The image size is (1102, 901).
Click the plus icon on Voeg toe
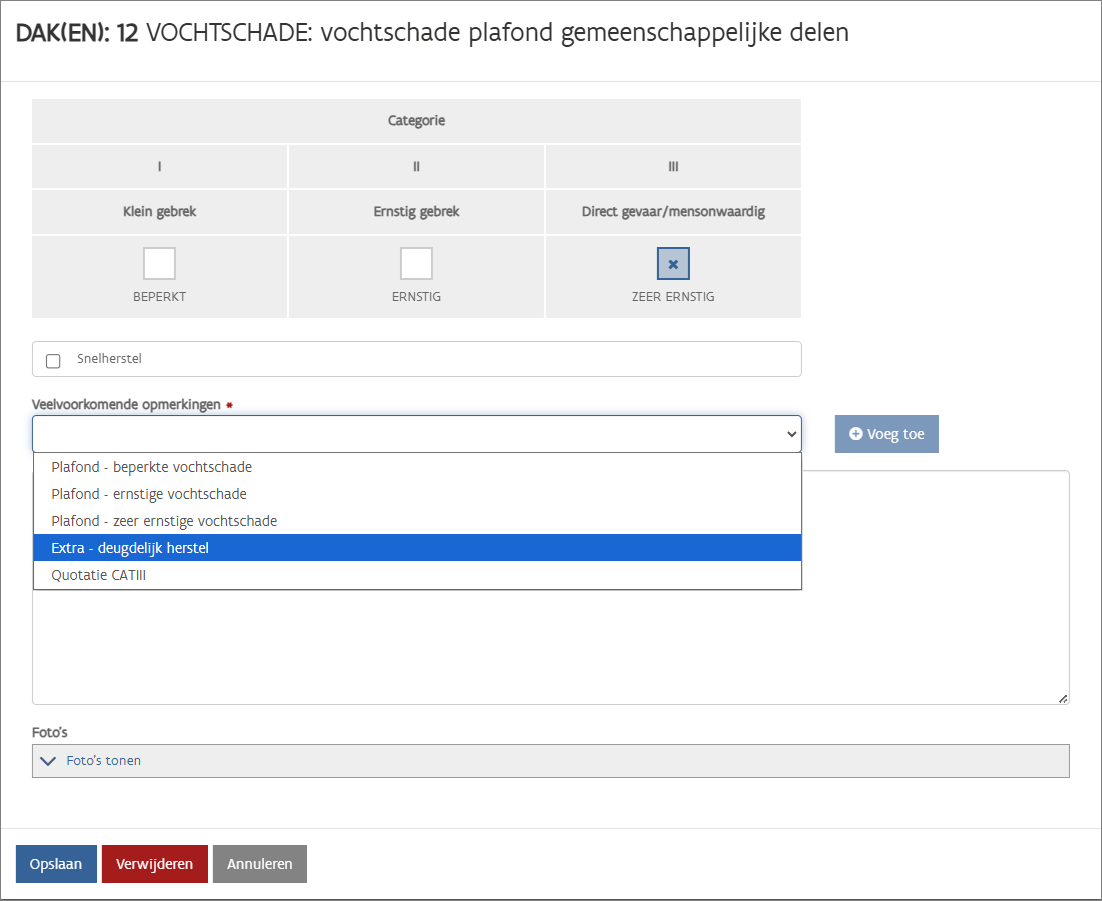[x=855, y=434]
